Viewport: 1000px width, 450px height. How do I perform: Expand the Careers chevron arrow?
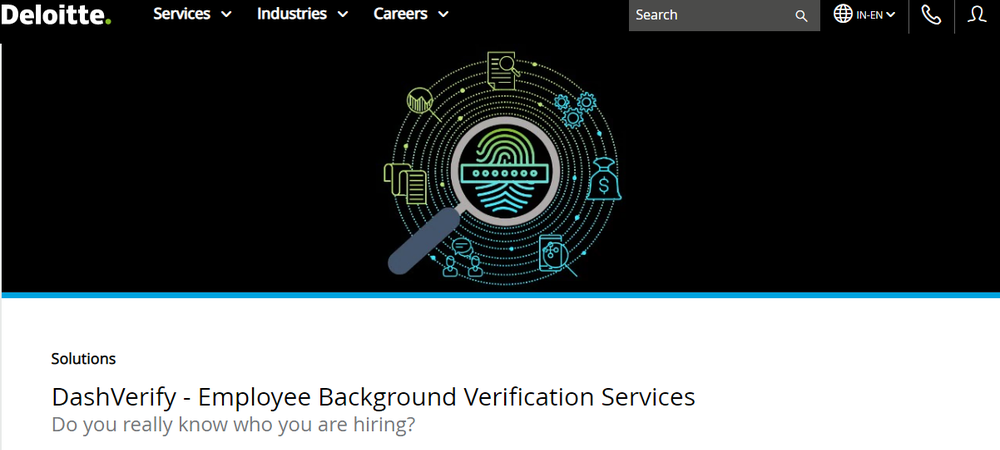coord(443,15)
